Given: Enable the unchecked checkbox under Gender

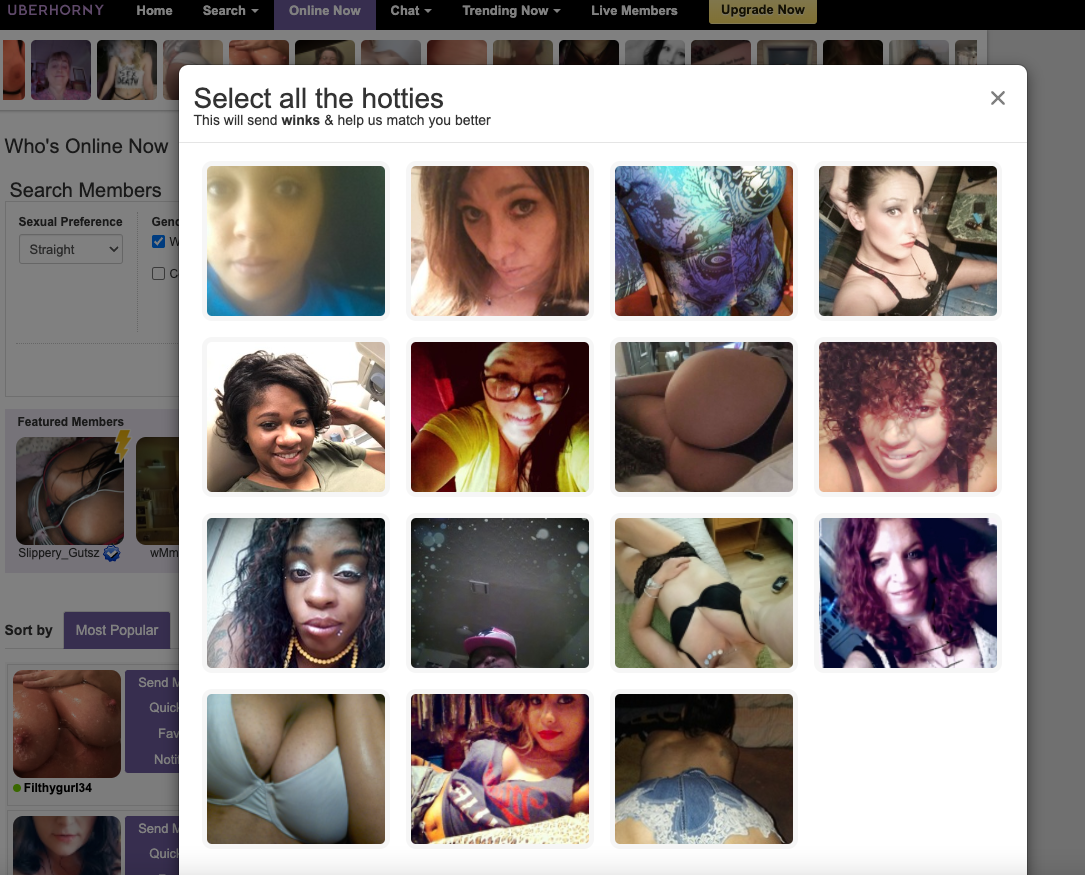Looking at the screenshot, I should [x=158, y=273].
